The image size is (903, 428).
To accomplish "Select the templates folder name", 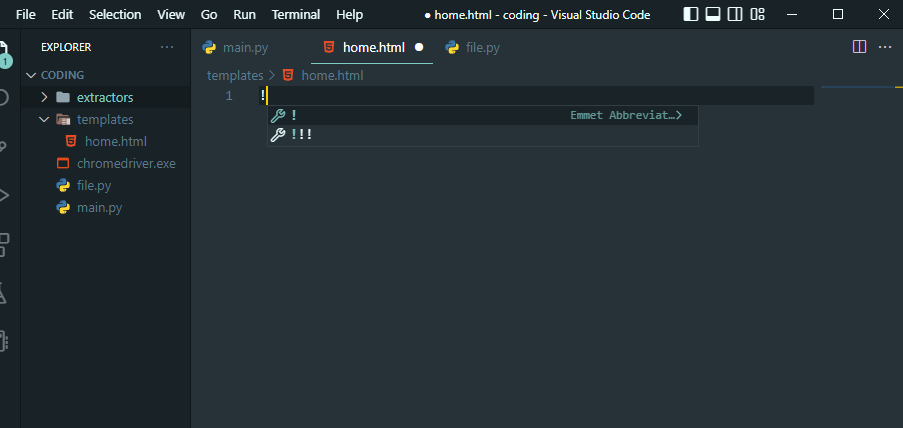I will click(x=105, y=119).
